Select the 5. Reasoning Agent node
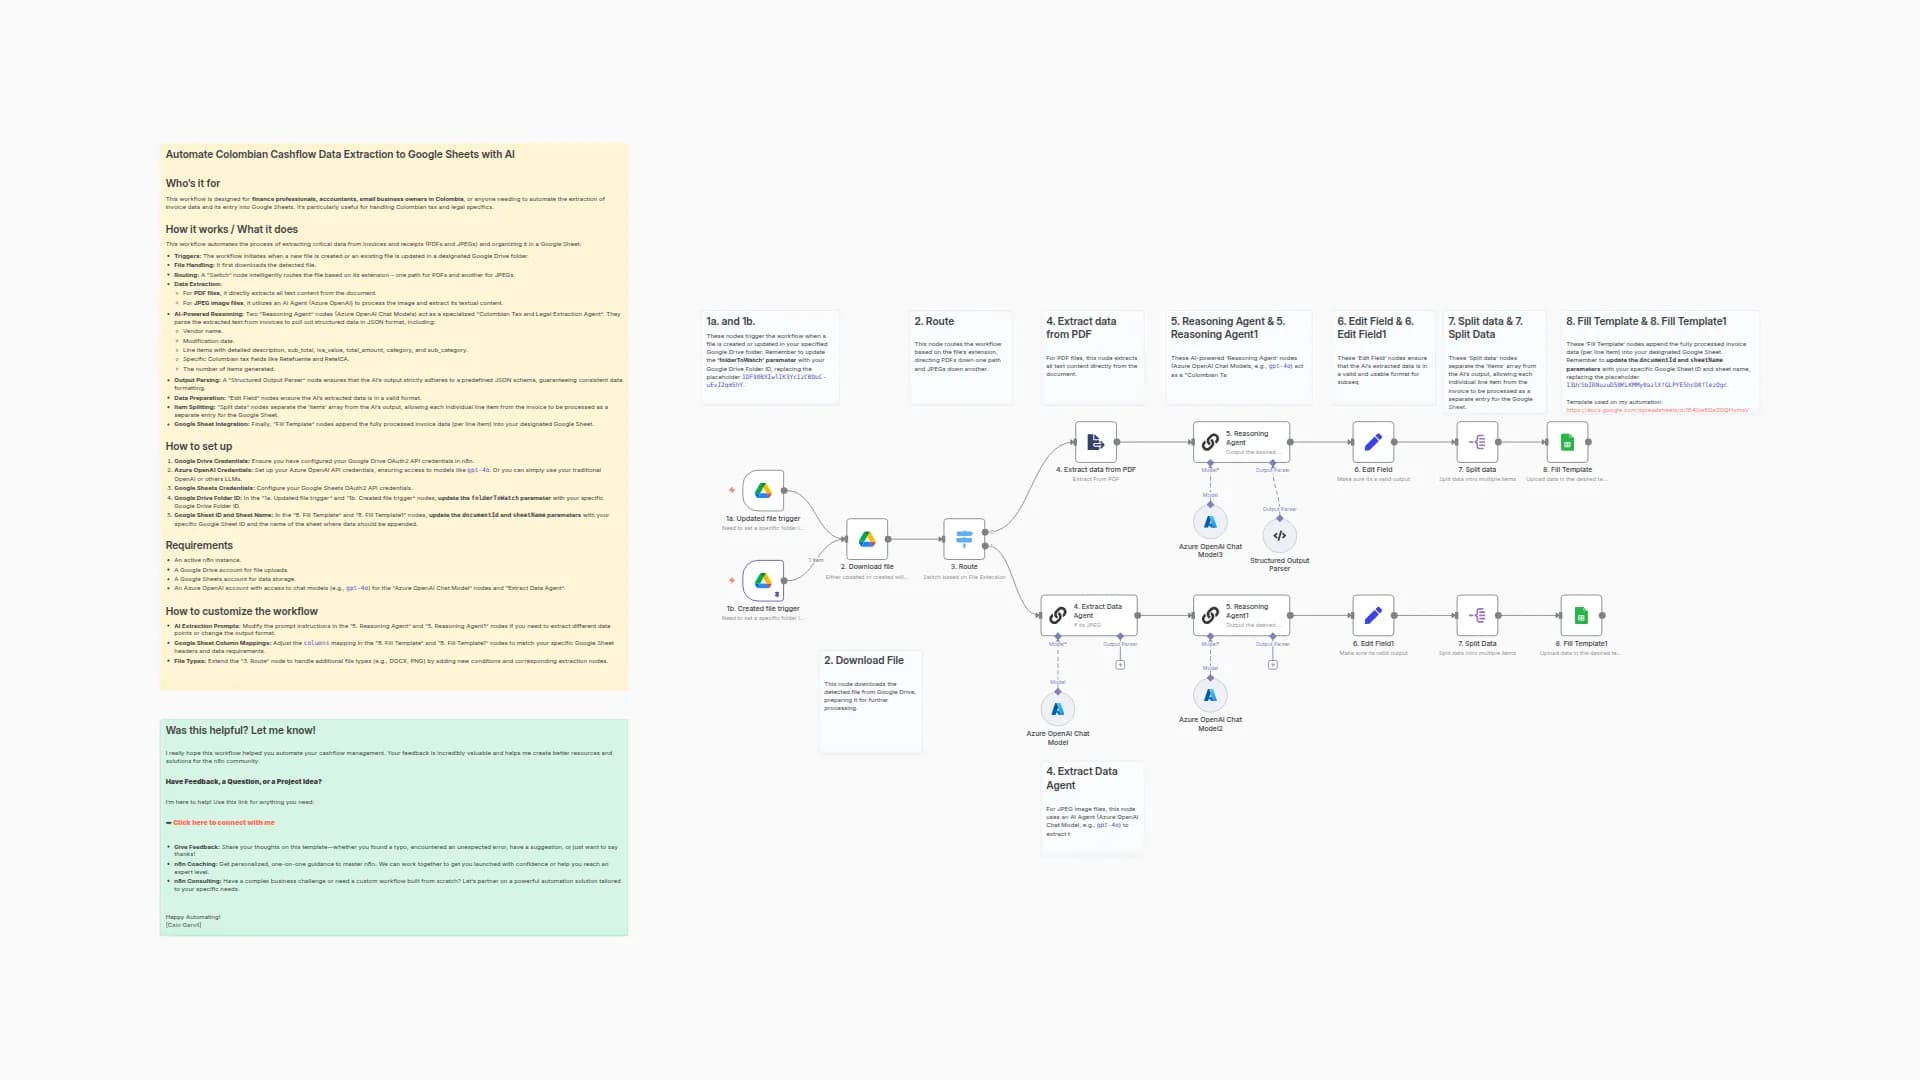 [1241, 440]
